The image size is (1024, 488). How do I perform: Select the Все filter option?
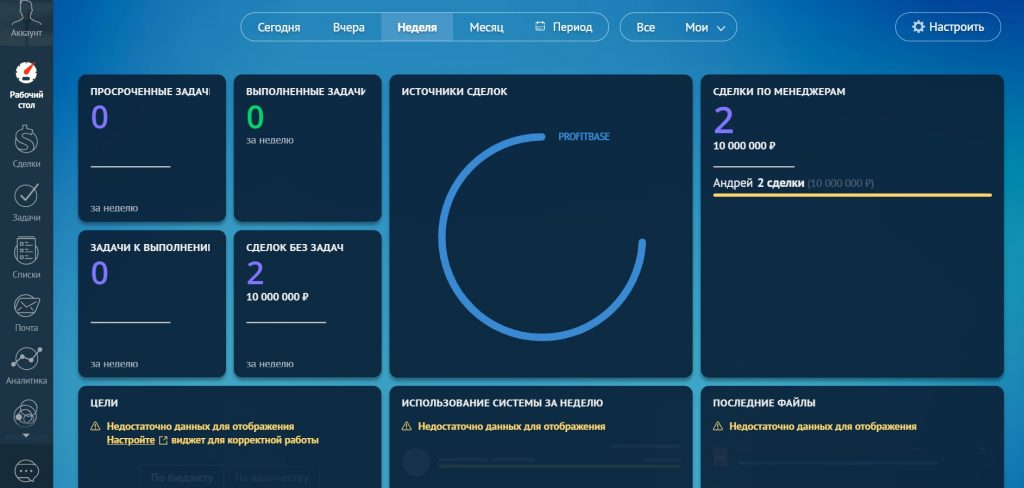(x=645, y=27)
